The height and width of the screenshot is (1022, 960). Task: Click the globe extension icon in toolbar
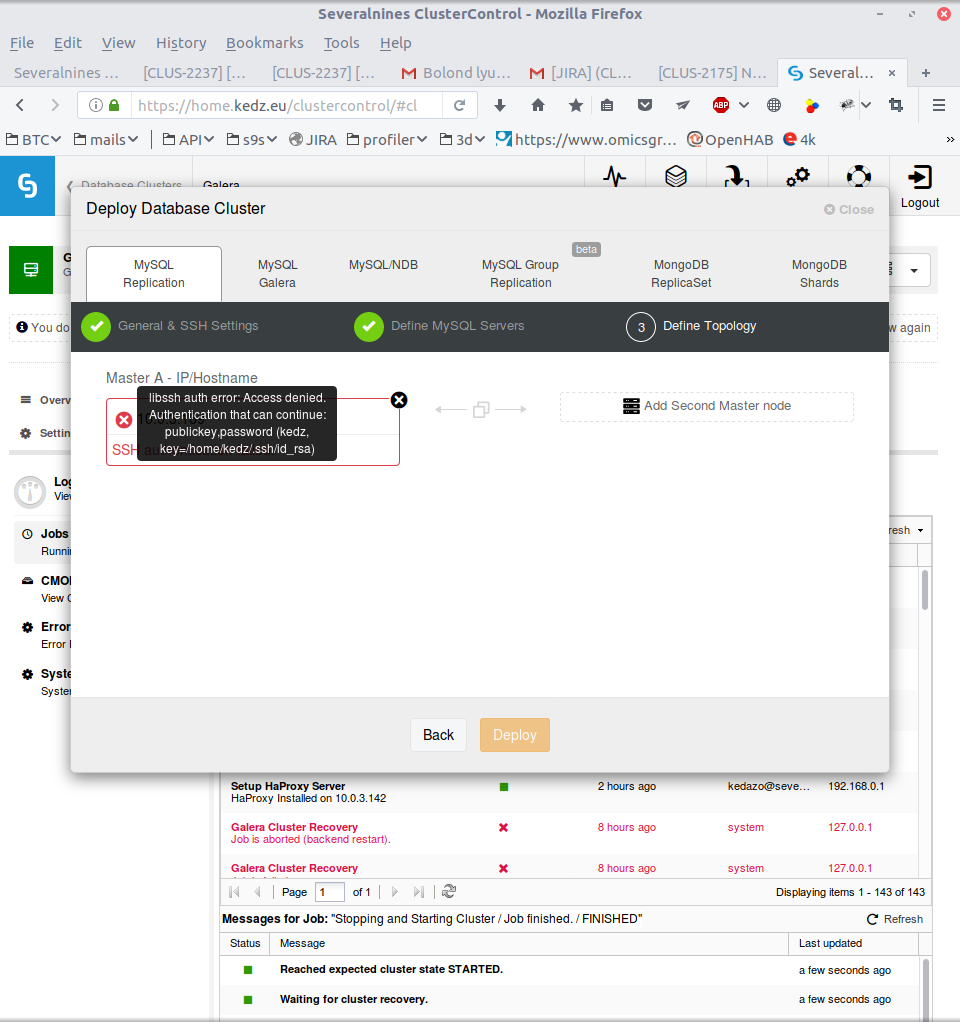coord(774,106)
